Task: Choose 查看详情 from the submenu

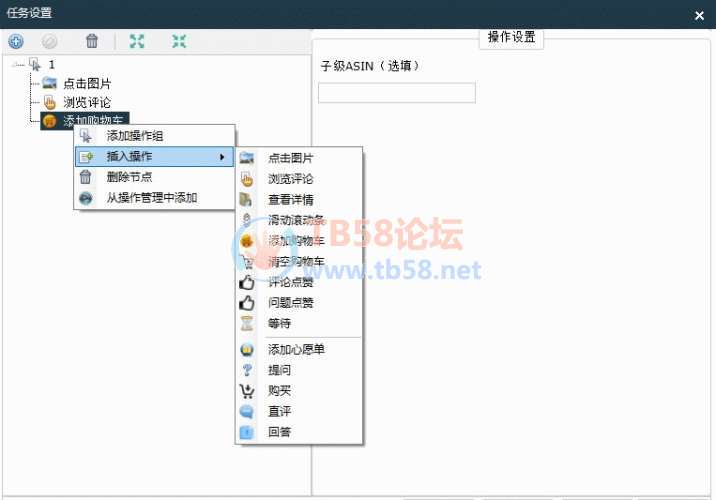Action: coord(290,199)
